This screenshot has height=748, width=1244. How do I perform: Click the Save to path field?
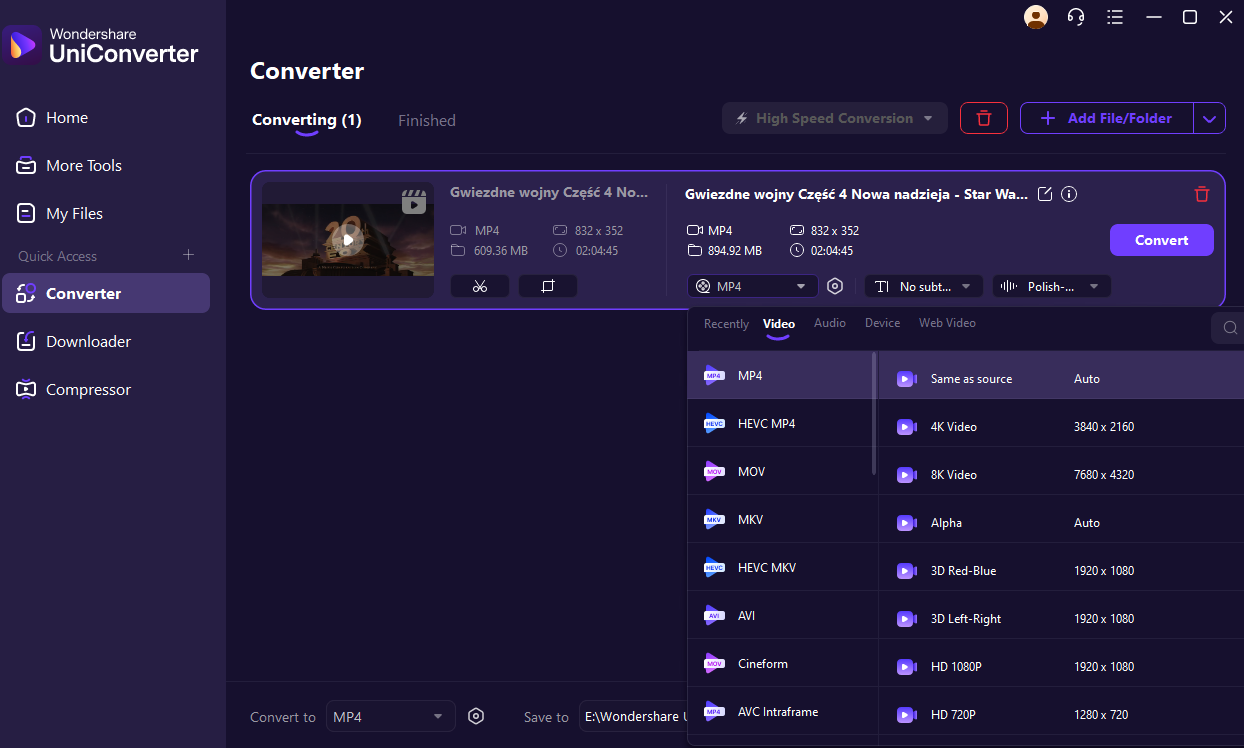pyautogui.click(x=634, y=716)
